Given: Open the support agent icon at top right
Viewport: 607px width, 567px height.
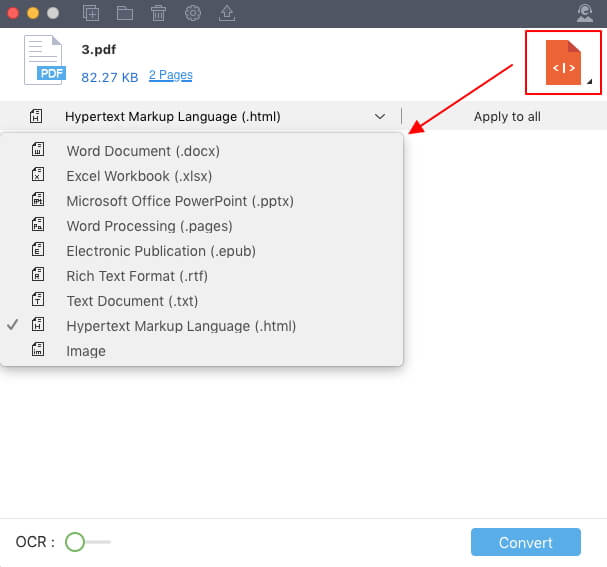Looking at the screenshot, I should [585, 13].
